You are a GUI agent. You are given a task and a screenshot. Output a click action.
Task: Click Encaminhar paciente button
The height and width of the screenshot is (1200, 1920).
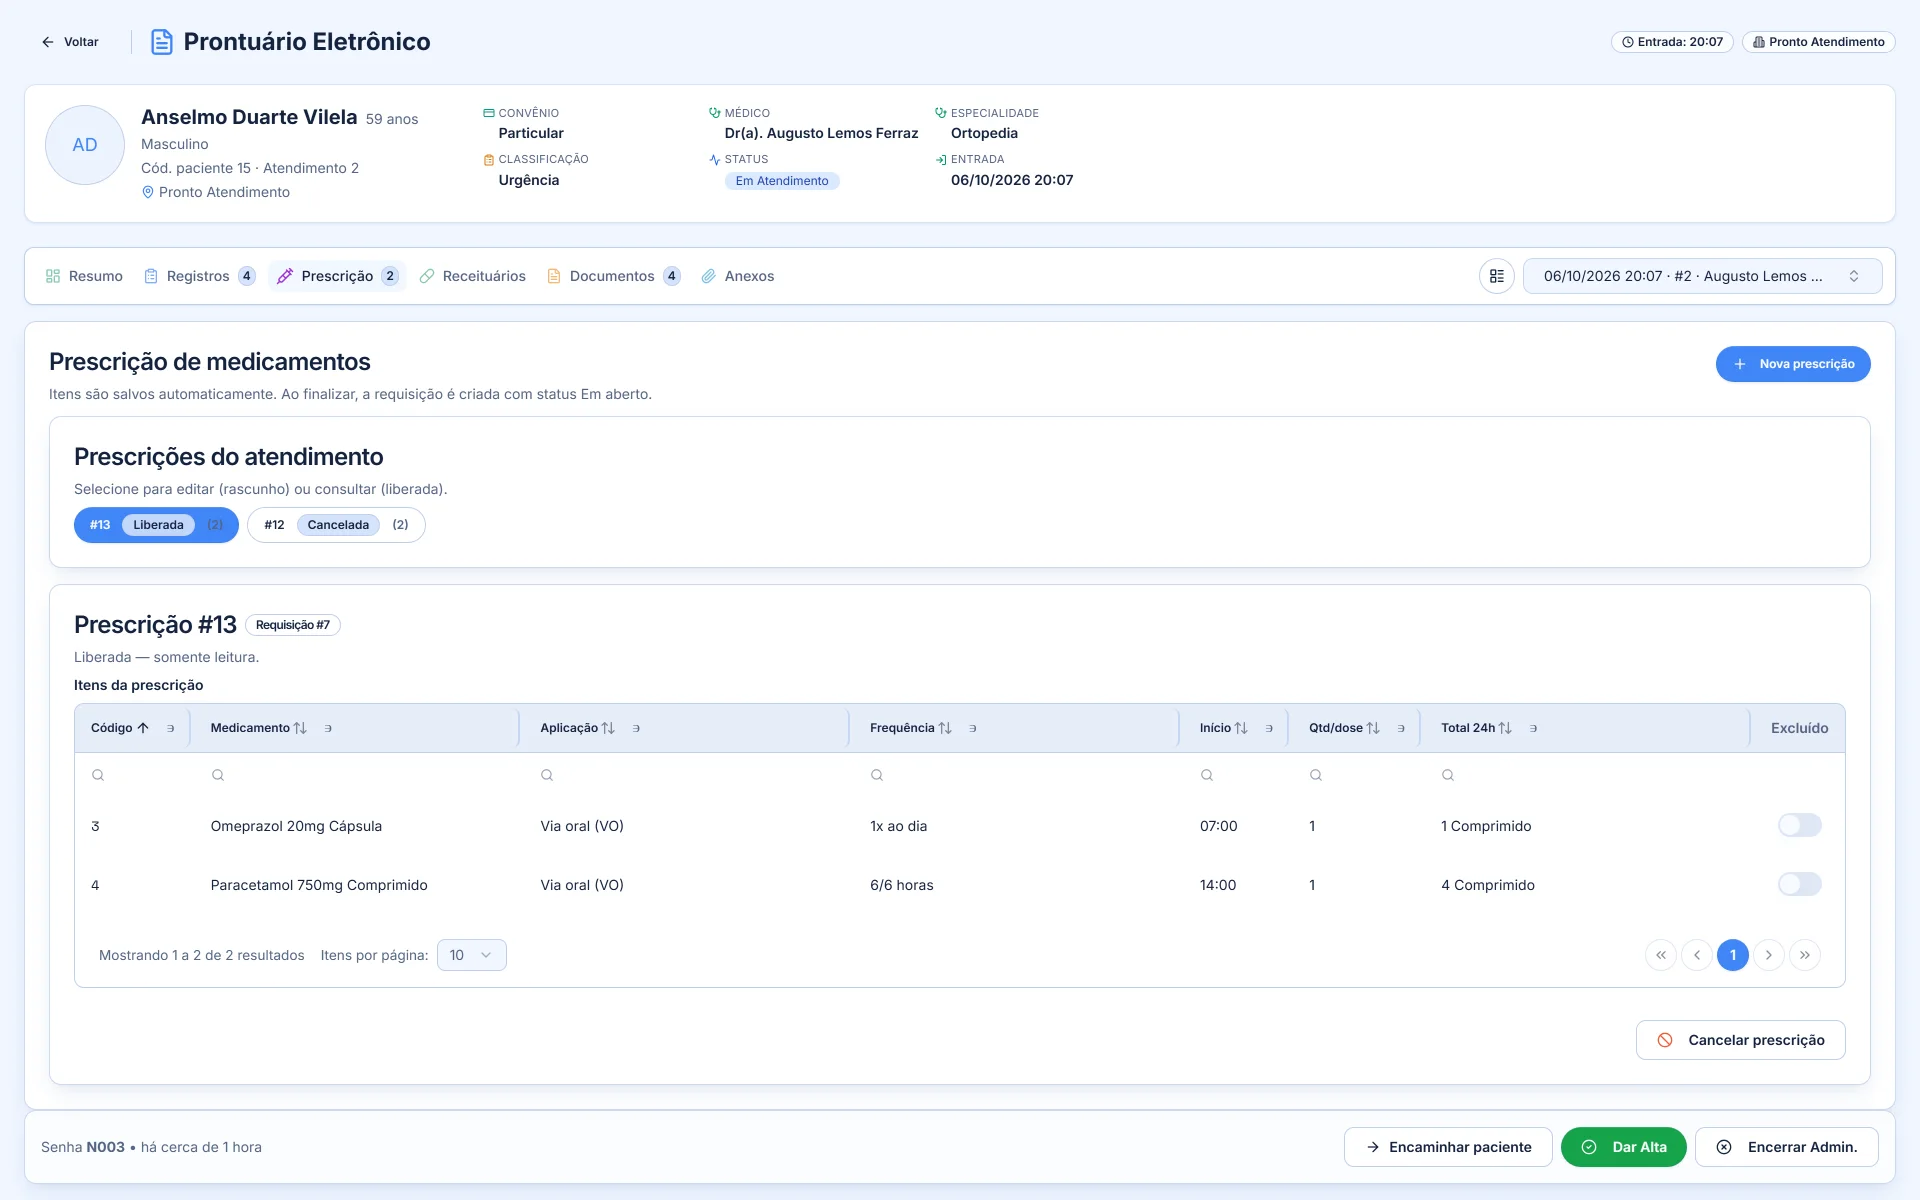(1448, 1147)
